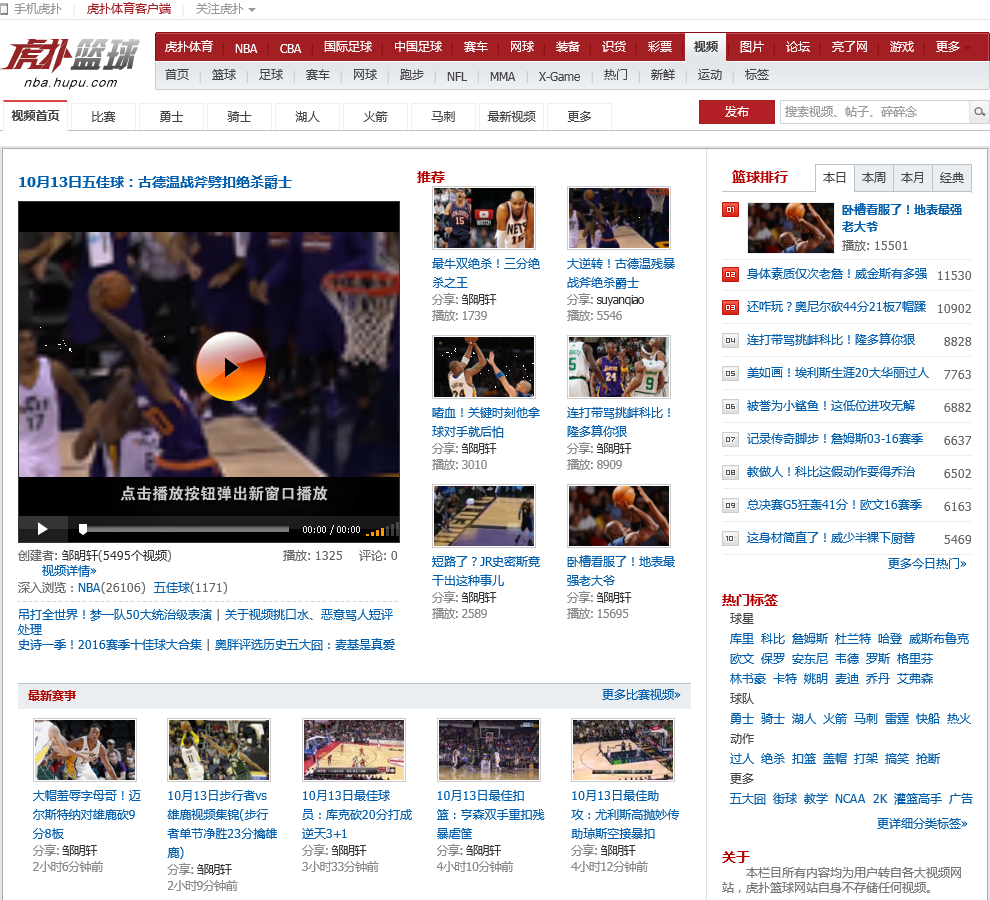
Task: Click the red 发布 button
Action: [737, 112]
